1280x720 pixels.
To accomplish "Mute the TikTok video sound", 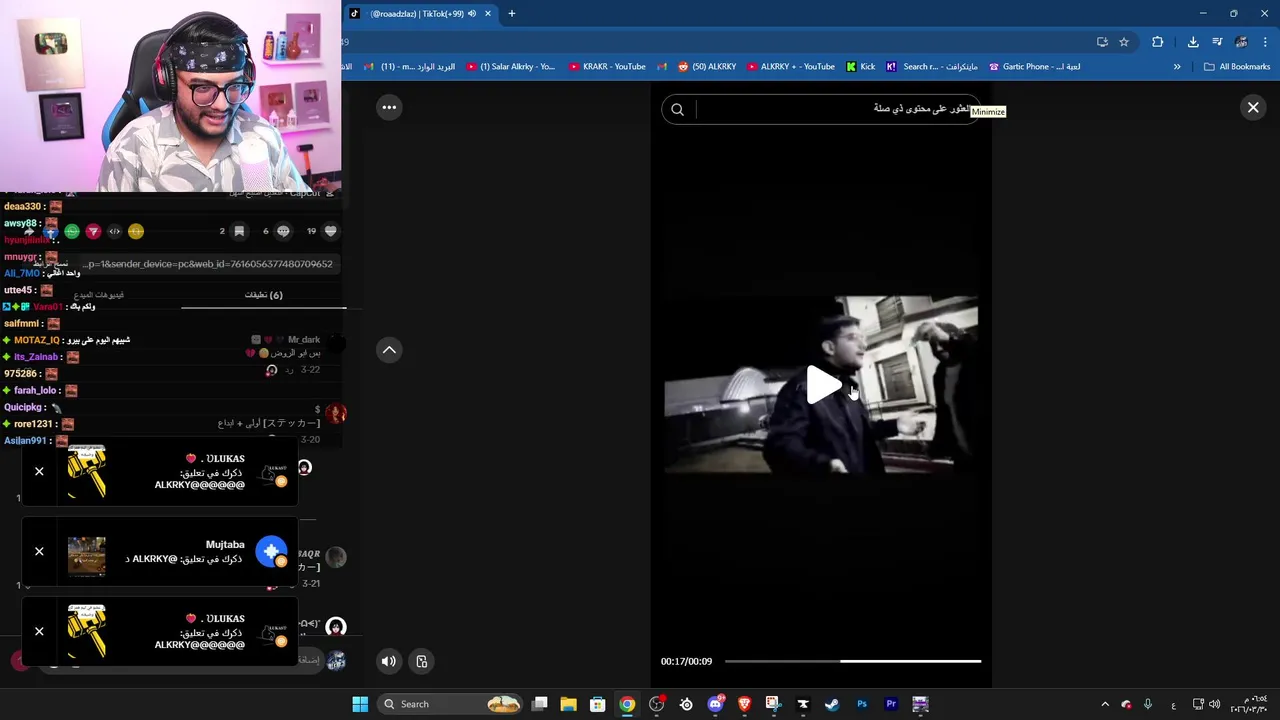I will pyautogui.click(x=389, y=661).
